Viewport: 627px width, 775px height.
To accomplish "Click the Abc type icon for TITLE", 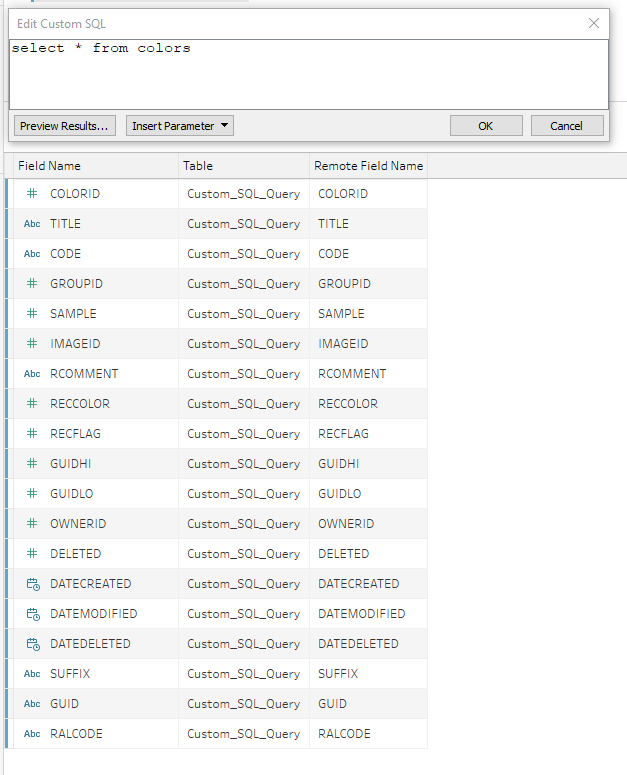I will click(x=32, y=223).
